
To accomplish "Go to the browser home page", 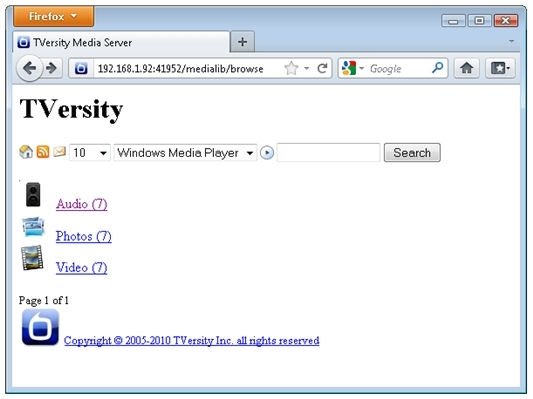I will (467, 68).
